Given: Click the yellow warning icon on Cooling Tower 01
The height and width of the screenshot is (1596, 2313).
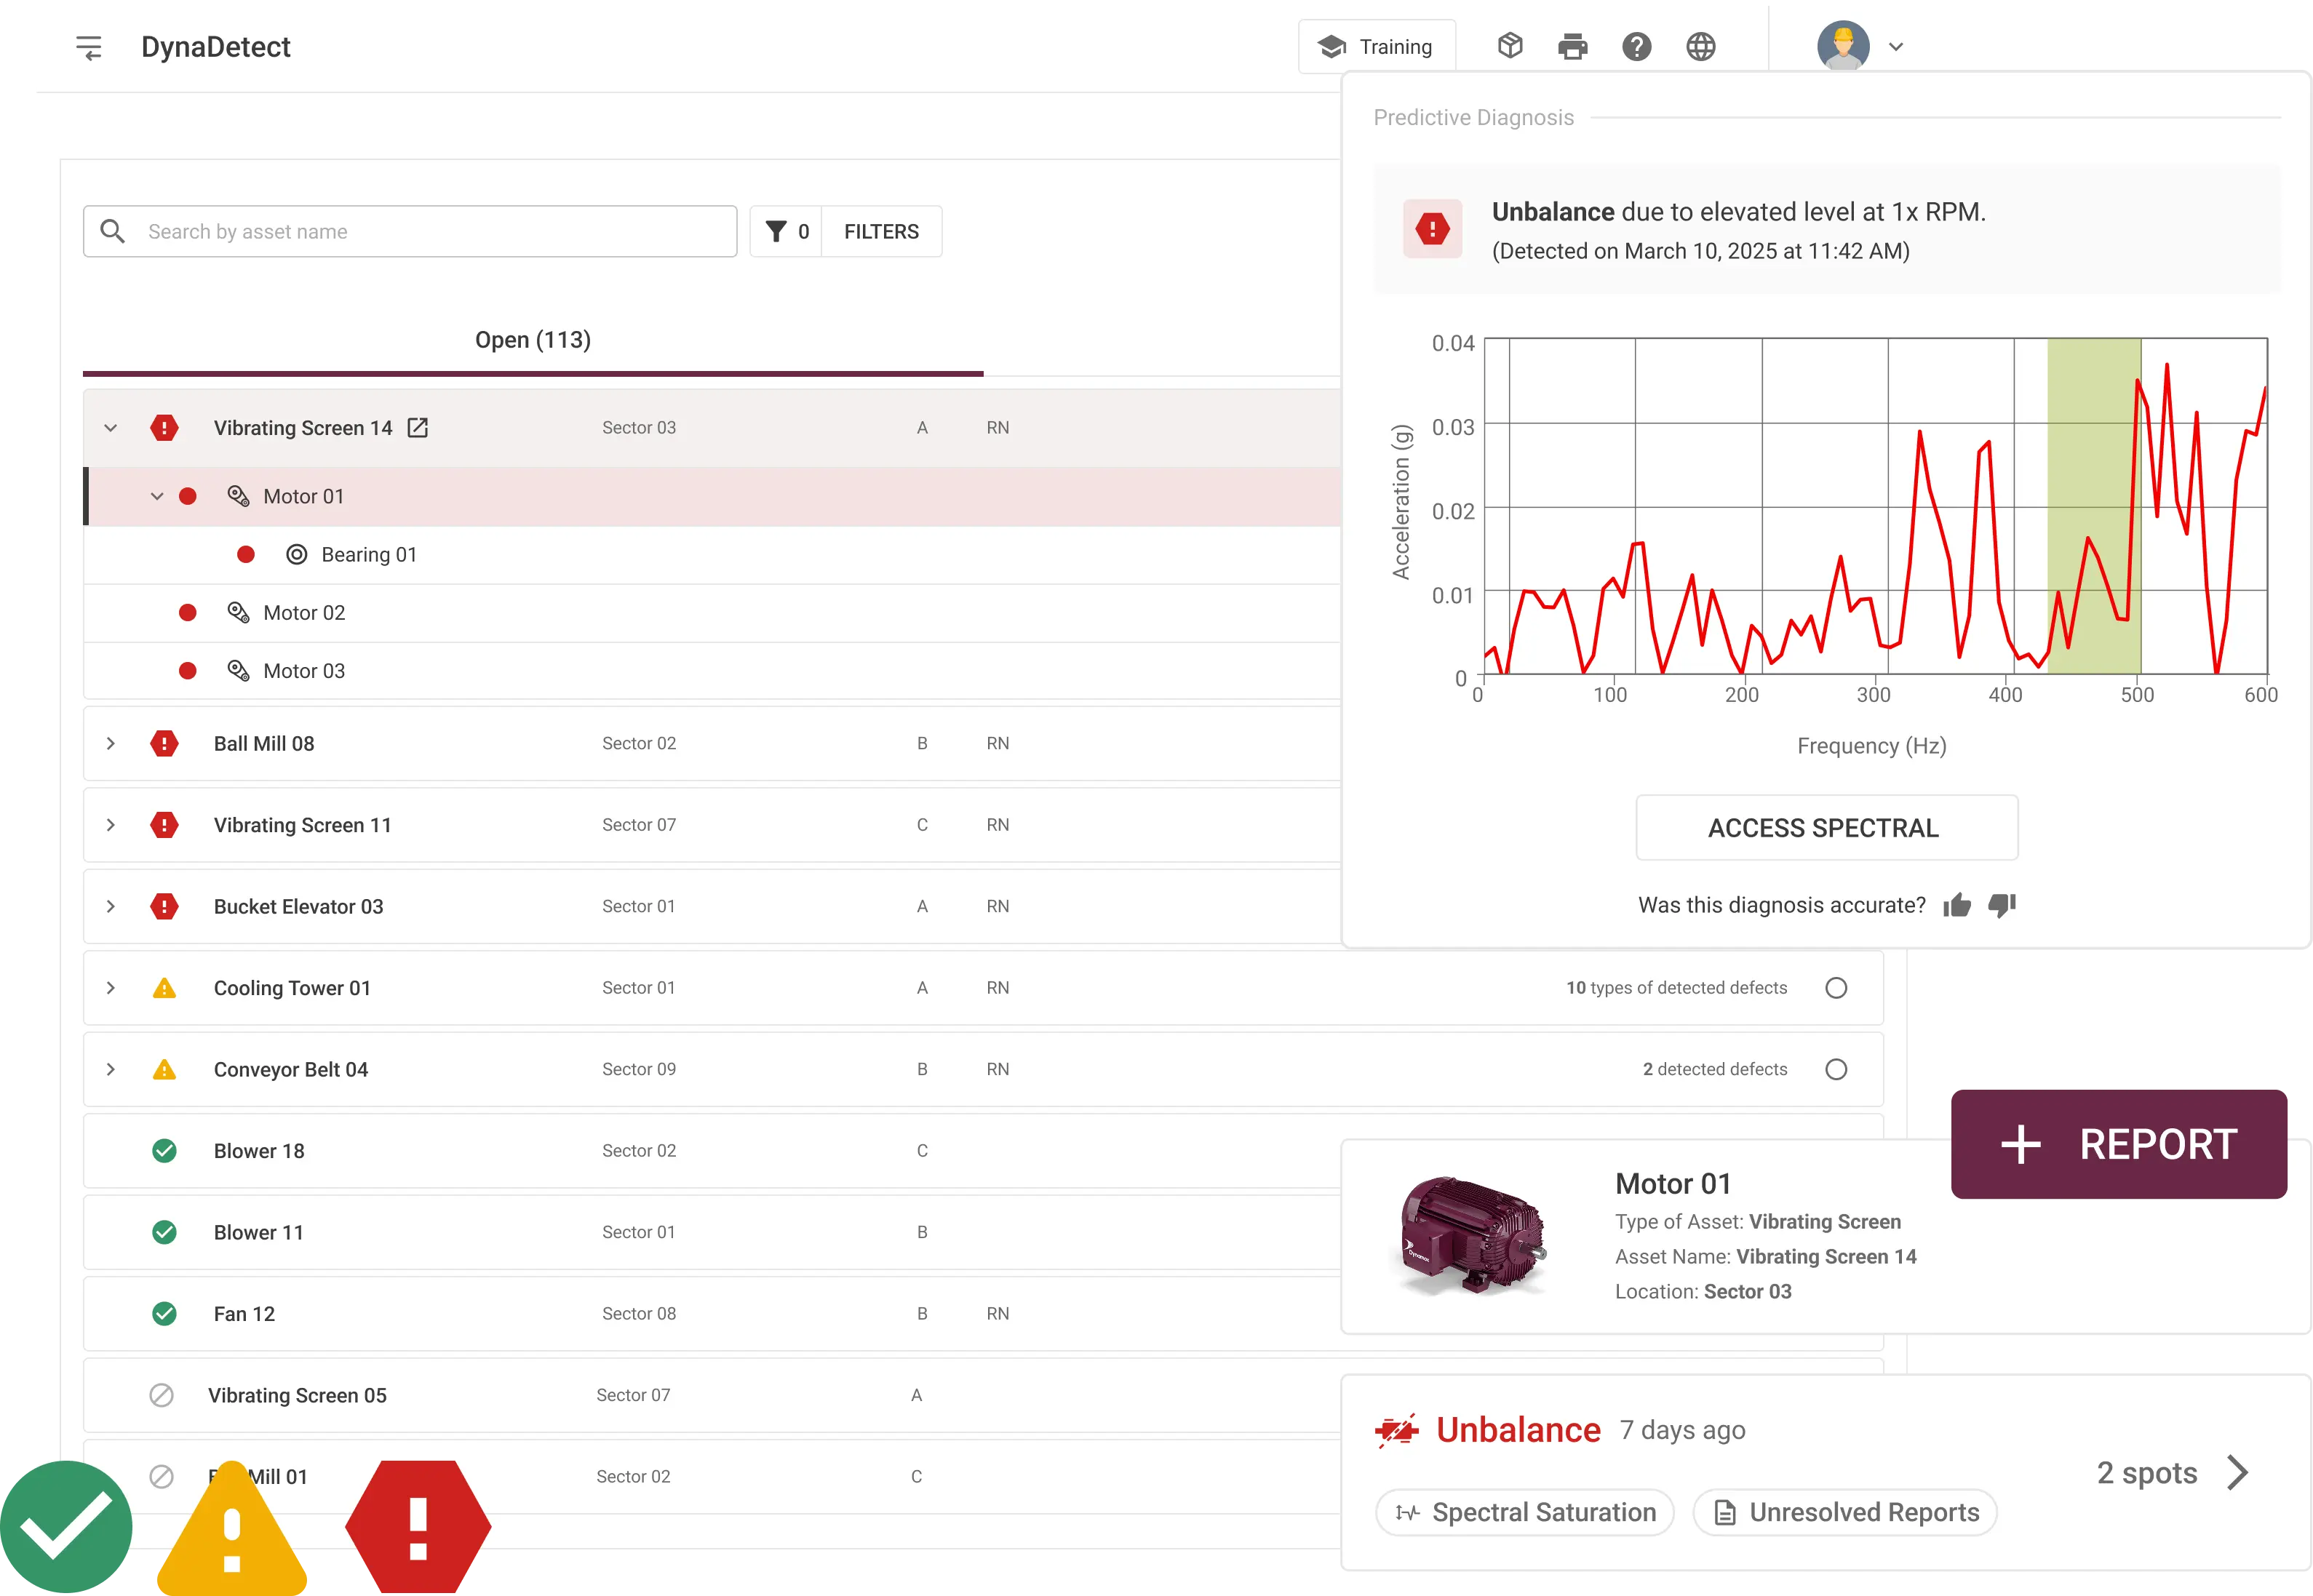Looking at the screenshot, I should point(165,987).
